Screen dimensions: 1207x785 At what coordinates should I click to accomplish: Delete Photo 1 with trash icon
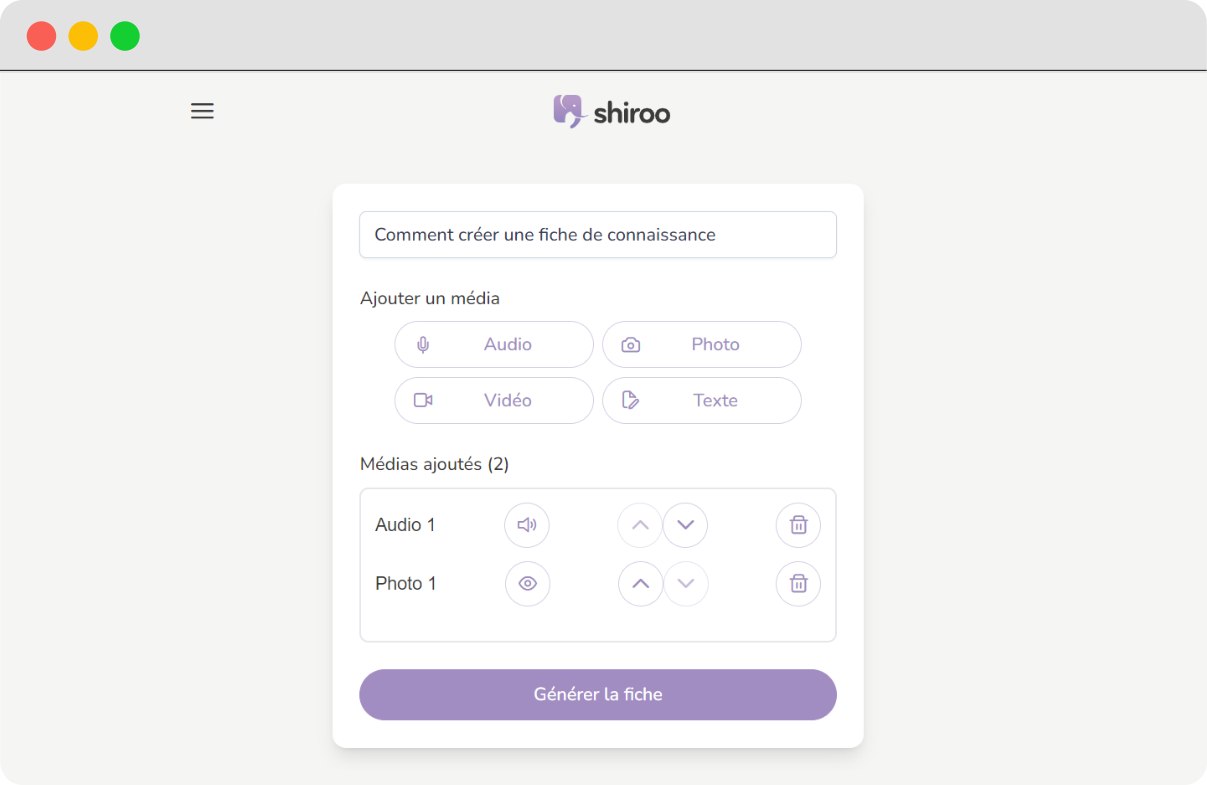(x=798, y=584)
